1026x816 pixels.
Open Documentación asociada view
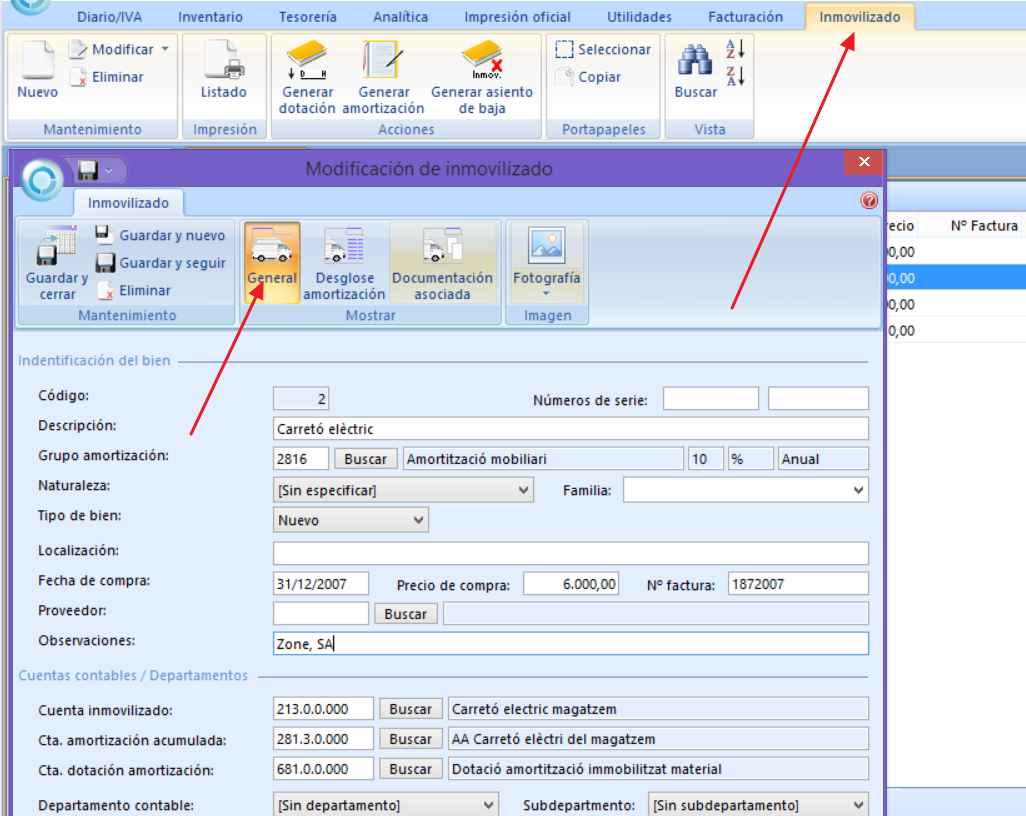coord(442,250)
